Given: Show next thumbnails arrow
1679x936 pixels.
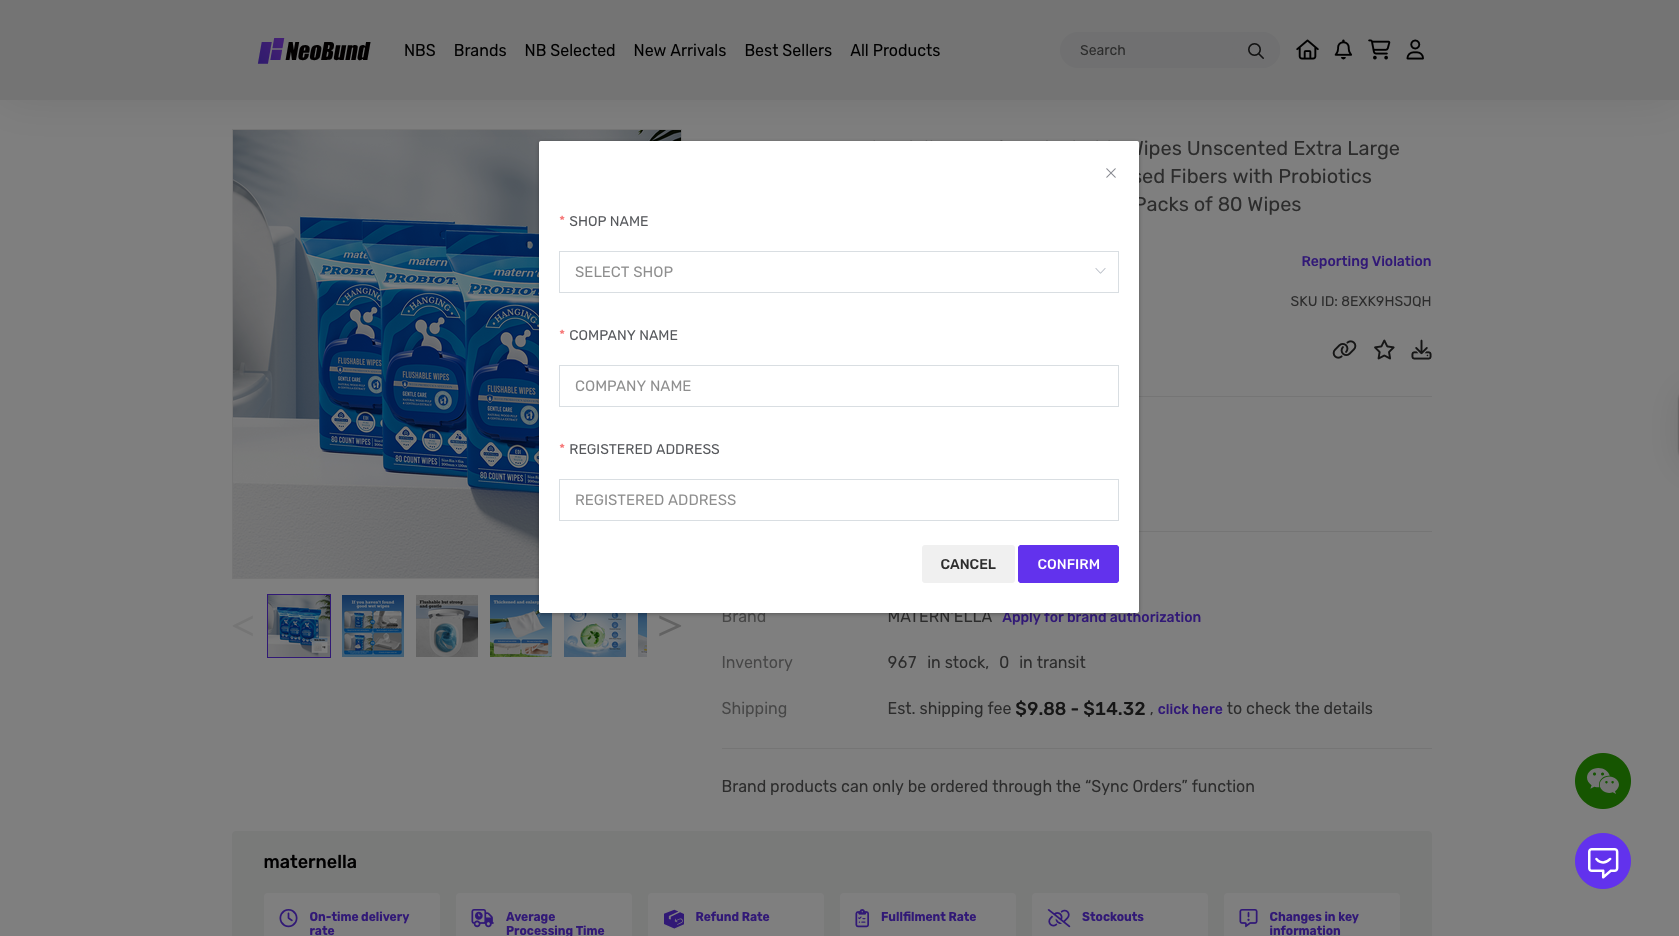Looking at the screenshot, I should [x=670, y=626].
